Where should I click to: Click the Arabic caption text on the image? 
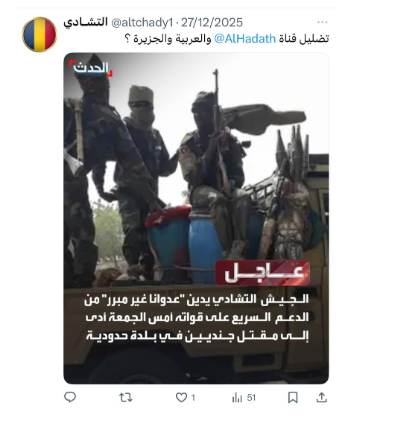197,317
